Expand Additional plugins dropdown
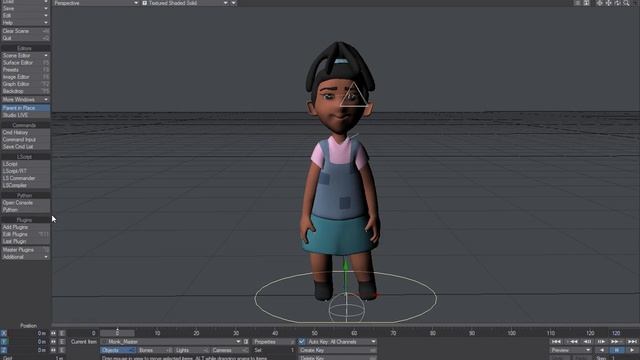Image resolution: width=640 pixels, height=360 pixels. [x=25, y=257]
